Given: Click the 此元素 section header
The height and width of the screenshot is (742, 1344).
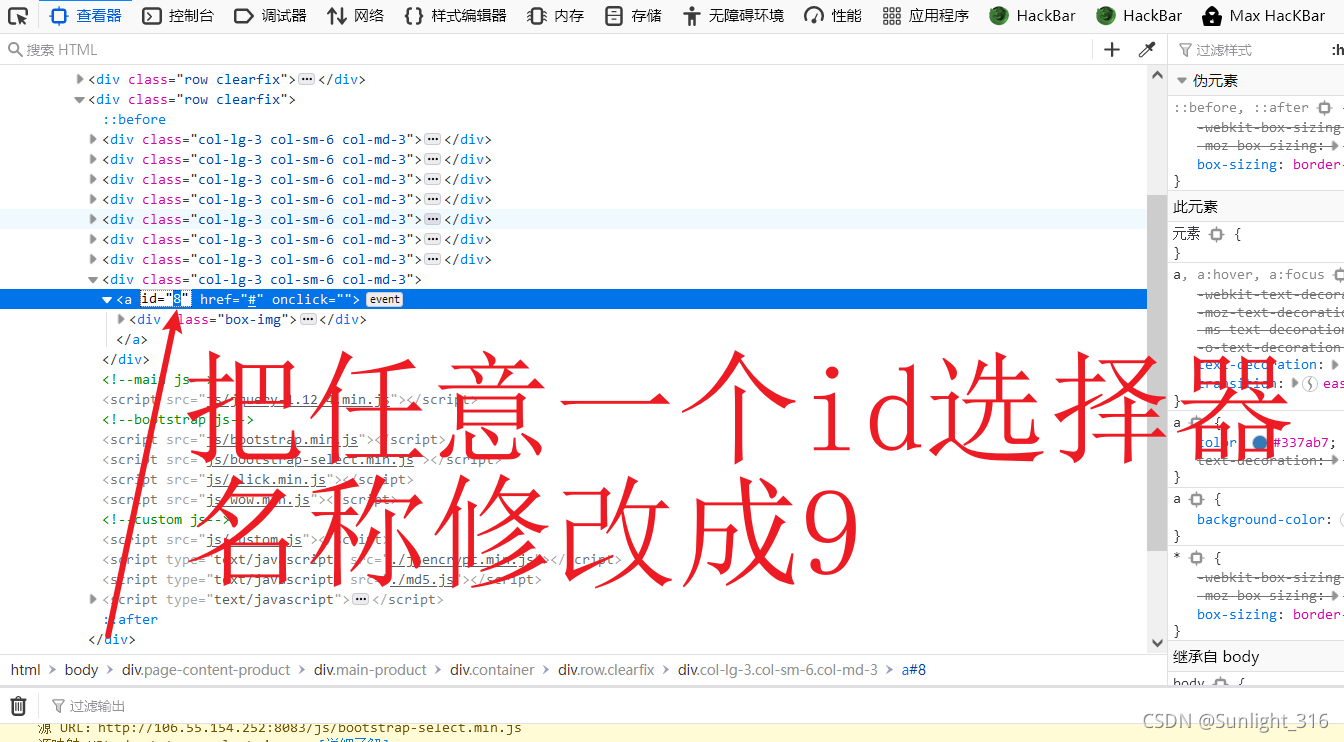Looking at the screenshot, I should [1256, 207].
